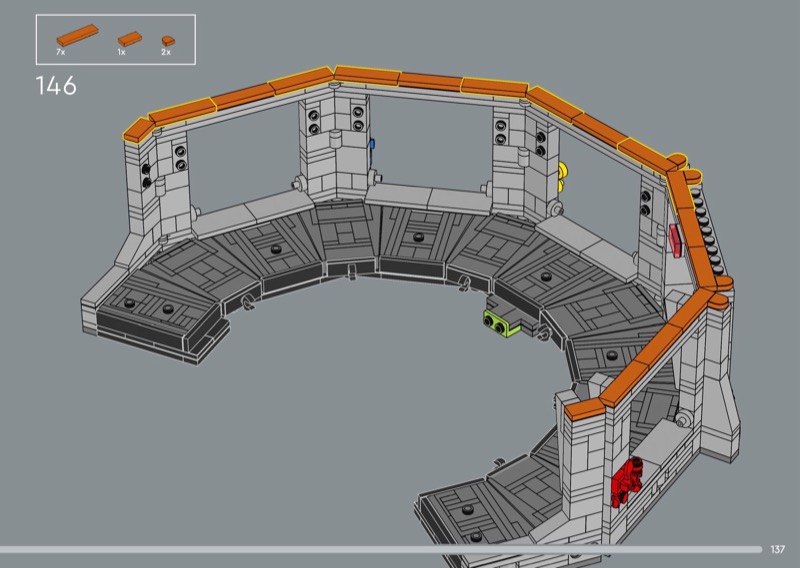800x568 pixels.
Task: Click the two round orange tiles at right corner
Action: (686, 167)
